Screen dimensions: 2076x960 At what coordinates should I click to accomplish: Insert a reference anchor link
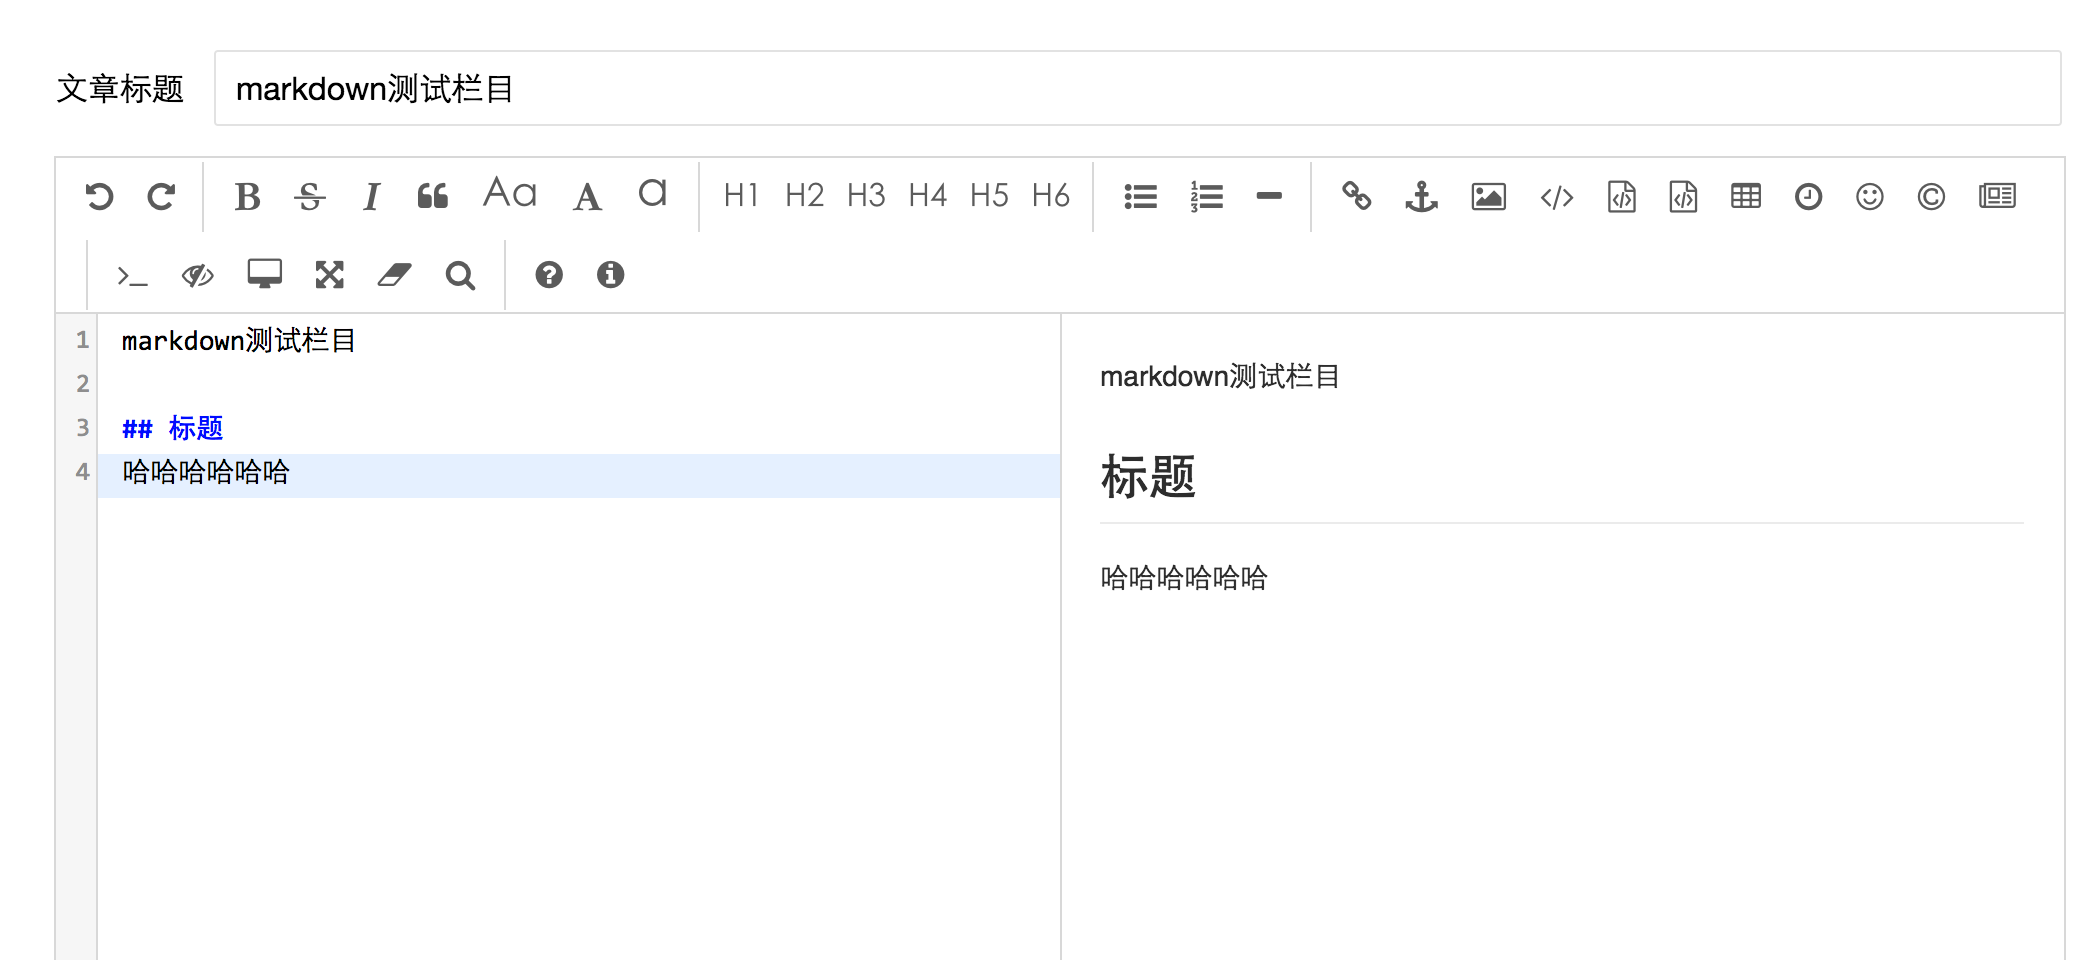tap(1421, 196)
